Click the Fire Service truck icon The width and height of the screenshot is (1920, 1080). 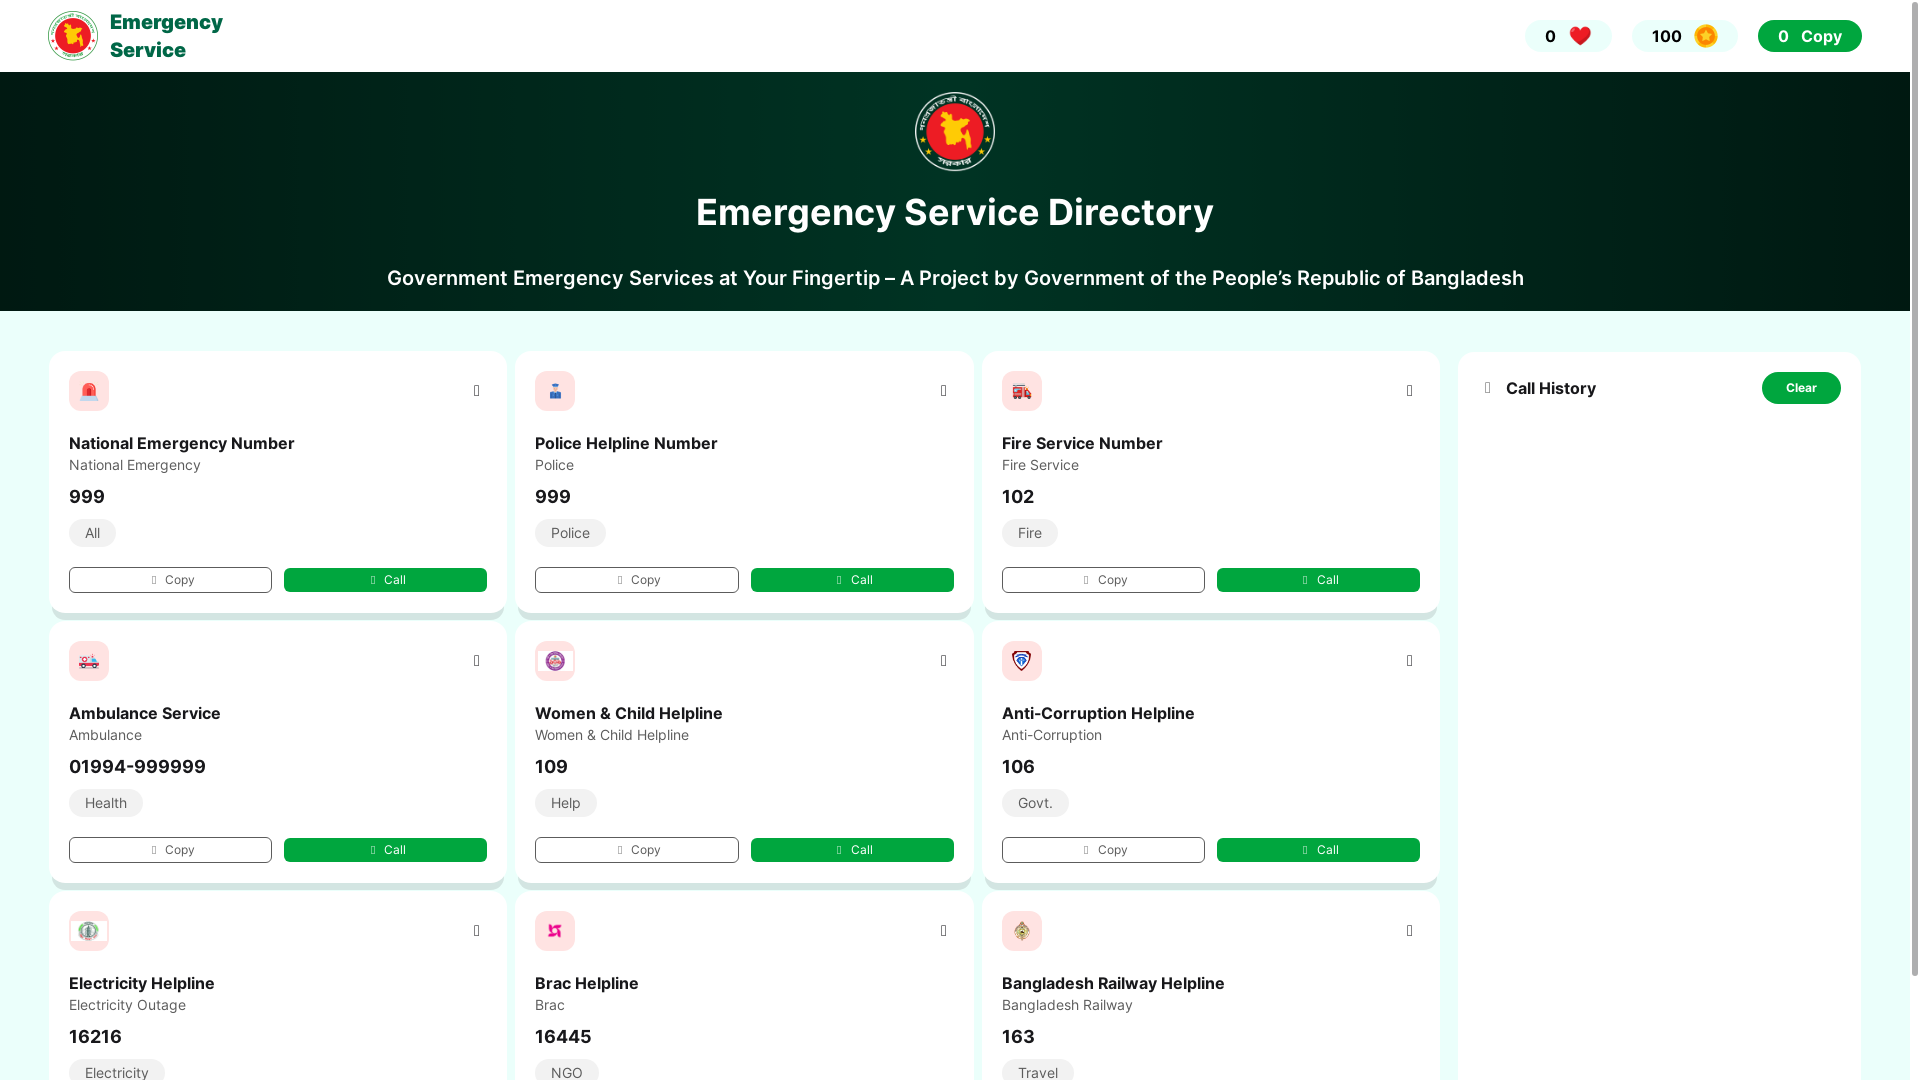(x=1022, y=391)
